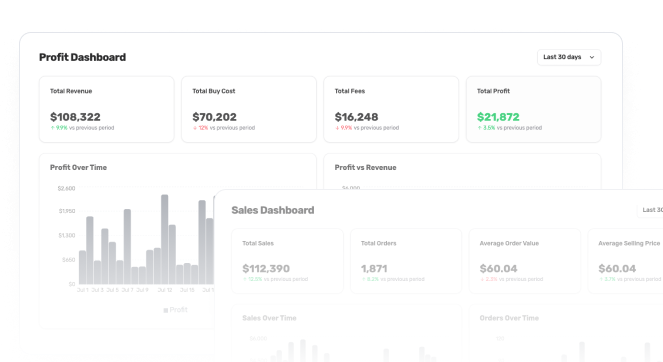The height and width of the screenshot is (362, 663).
Task: Select the Total Fees label
Action: coord(350,91)
